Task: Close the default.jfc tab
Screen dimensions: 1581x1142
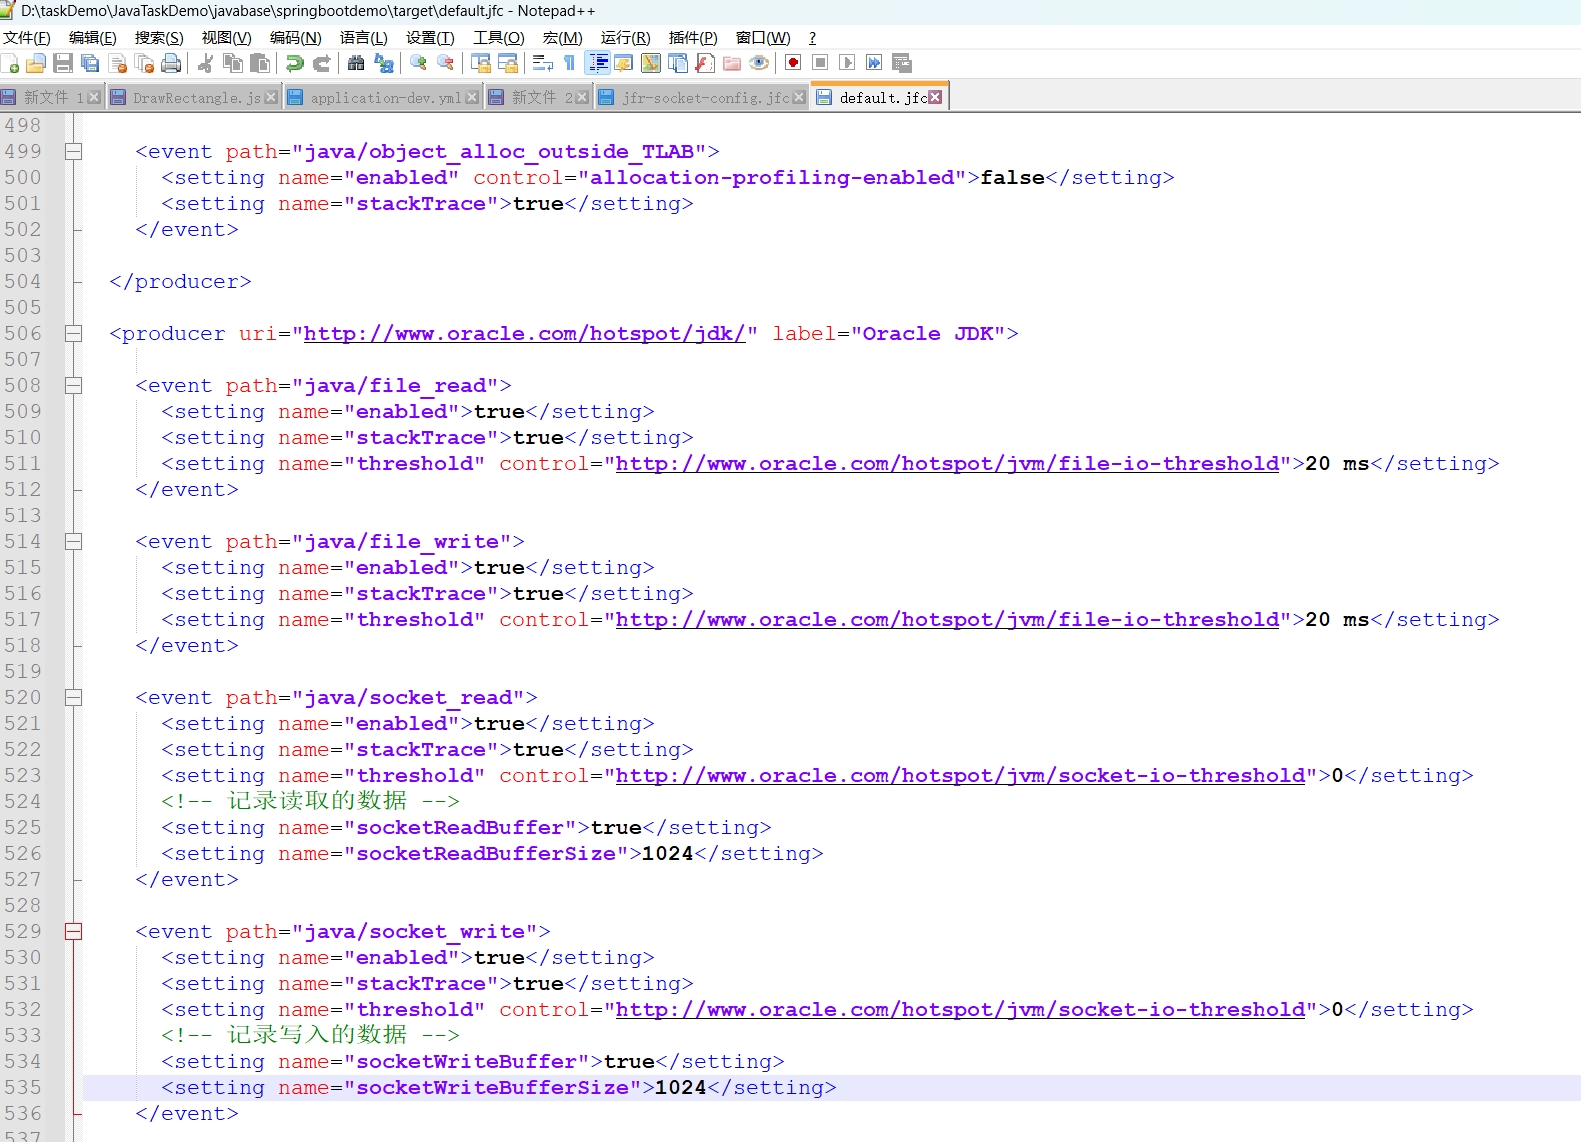Action: click(935, 97)
